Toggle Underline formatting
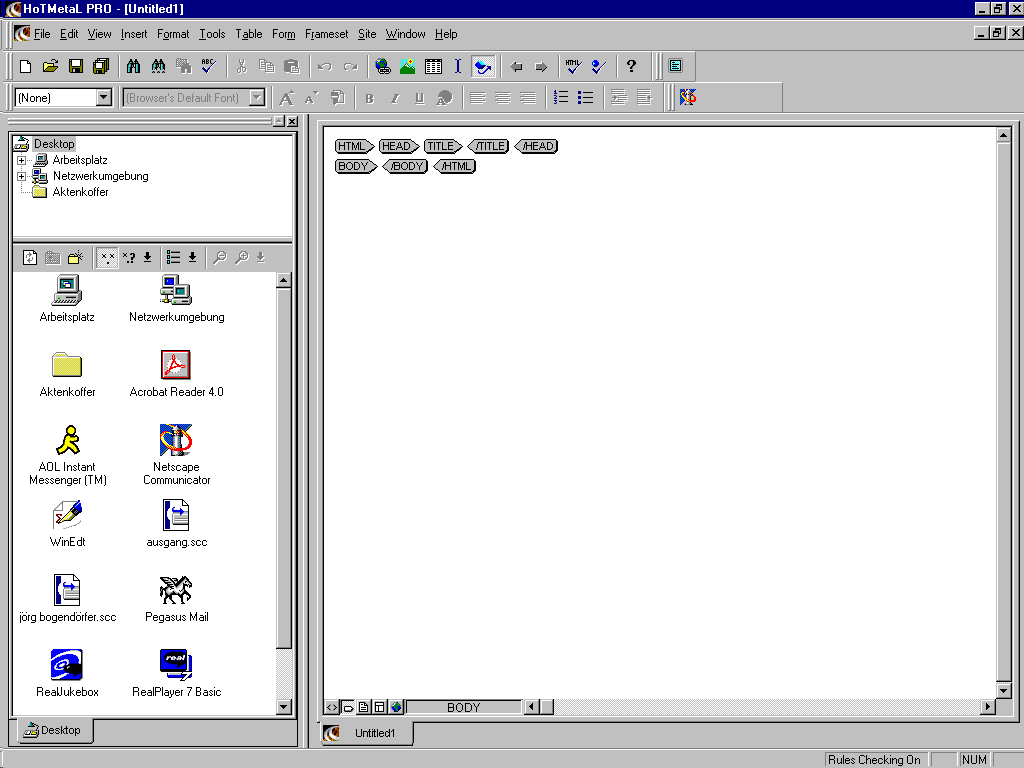This screenshot has height=768, width=1024. [x=419, y=98]
